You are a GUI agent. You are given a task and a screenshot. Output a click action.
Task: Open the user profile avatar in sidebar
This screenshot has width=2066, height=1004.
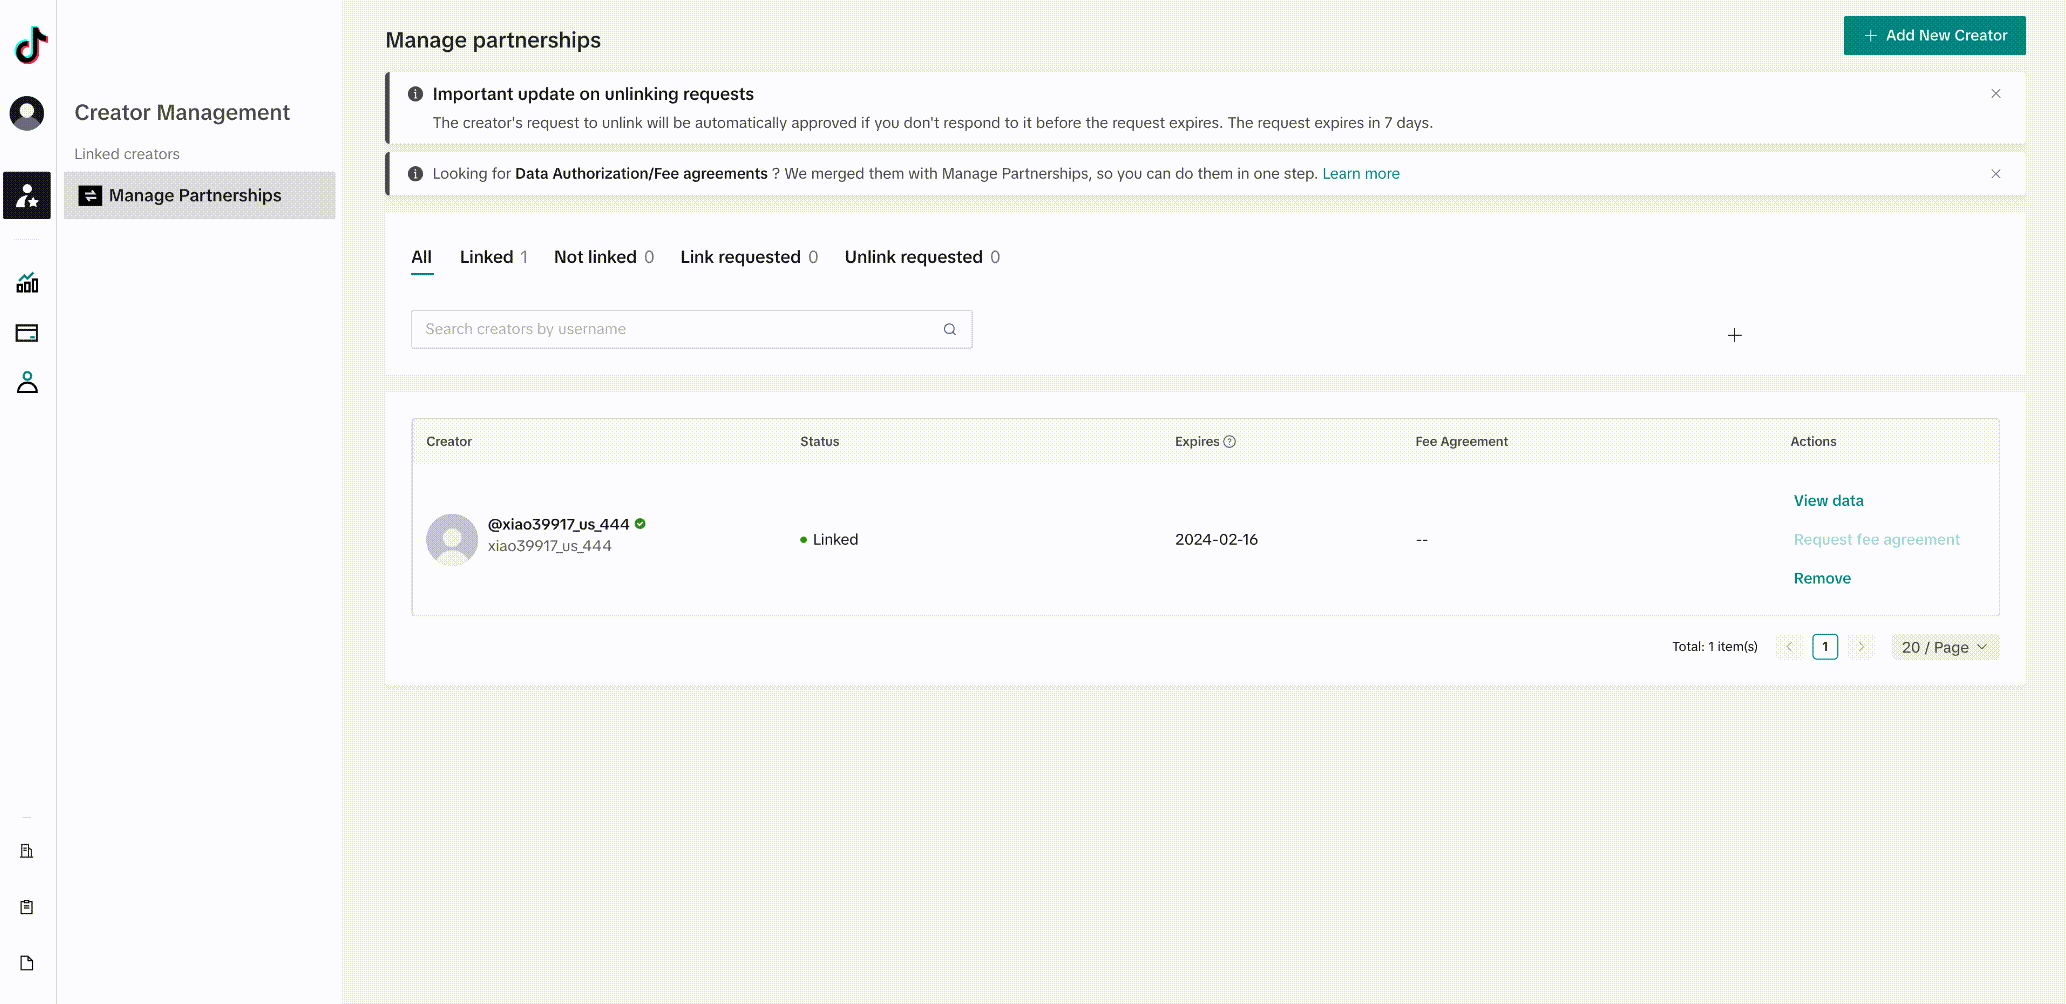pyautogui.click(x=27, y=113)
